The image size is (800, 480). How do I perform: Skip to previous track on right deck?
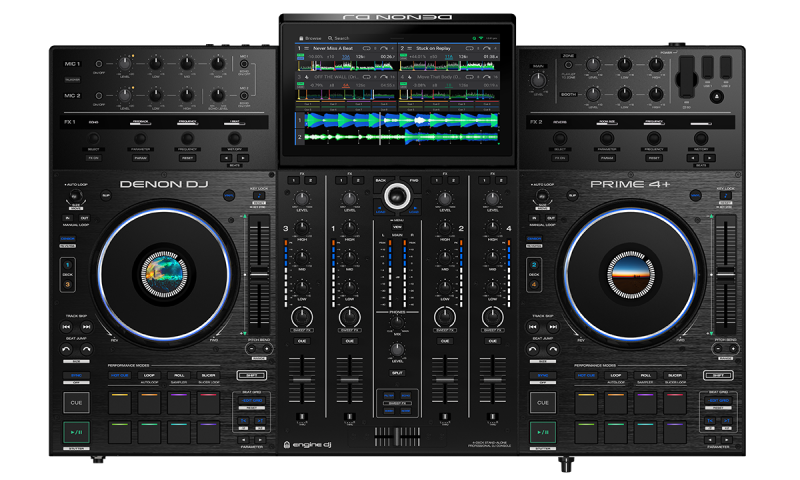533,326
